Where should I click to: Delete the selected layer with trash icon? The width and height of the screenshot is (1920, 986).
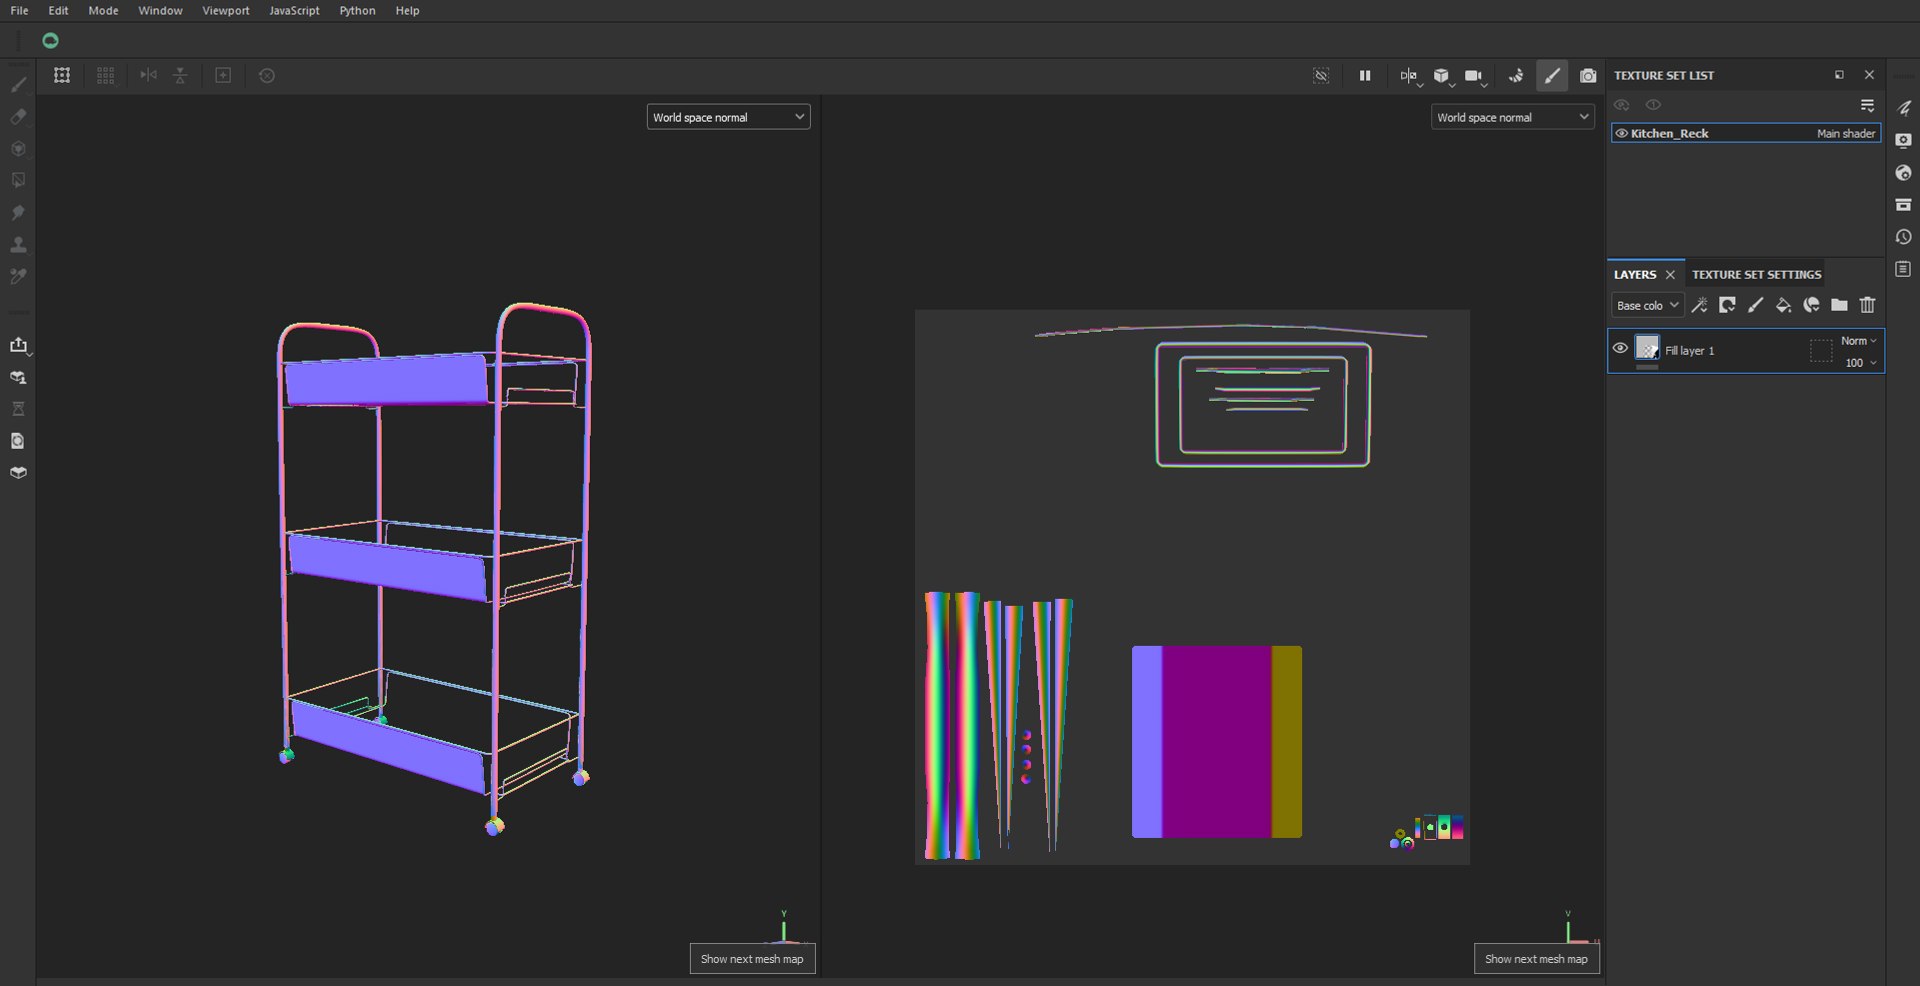tap(1867, 305)
